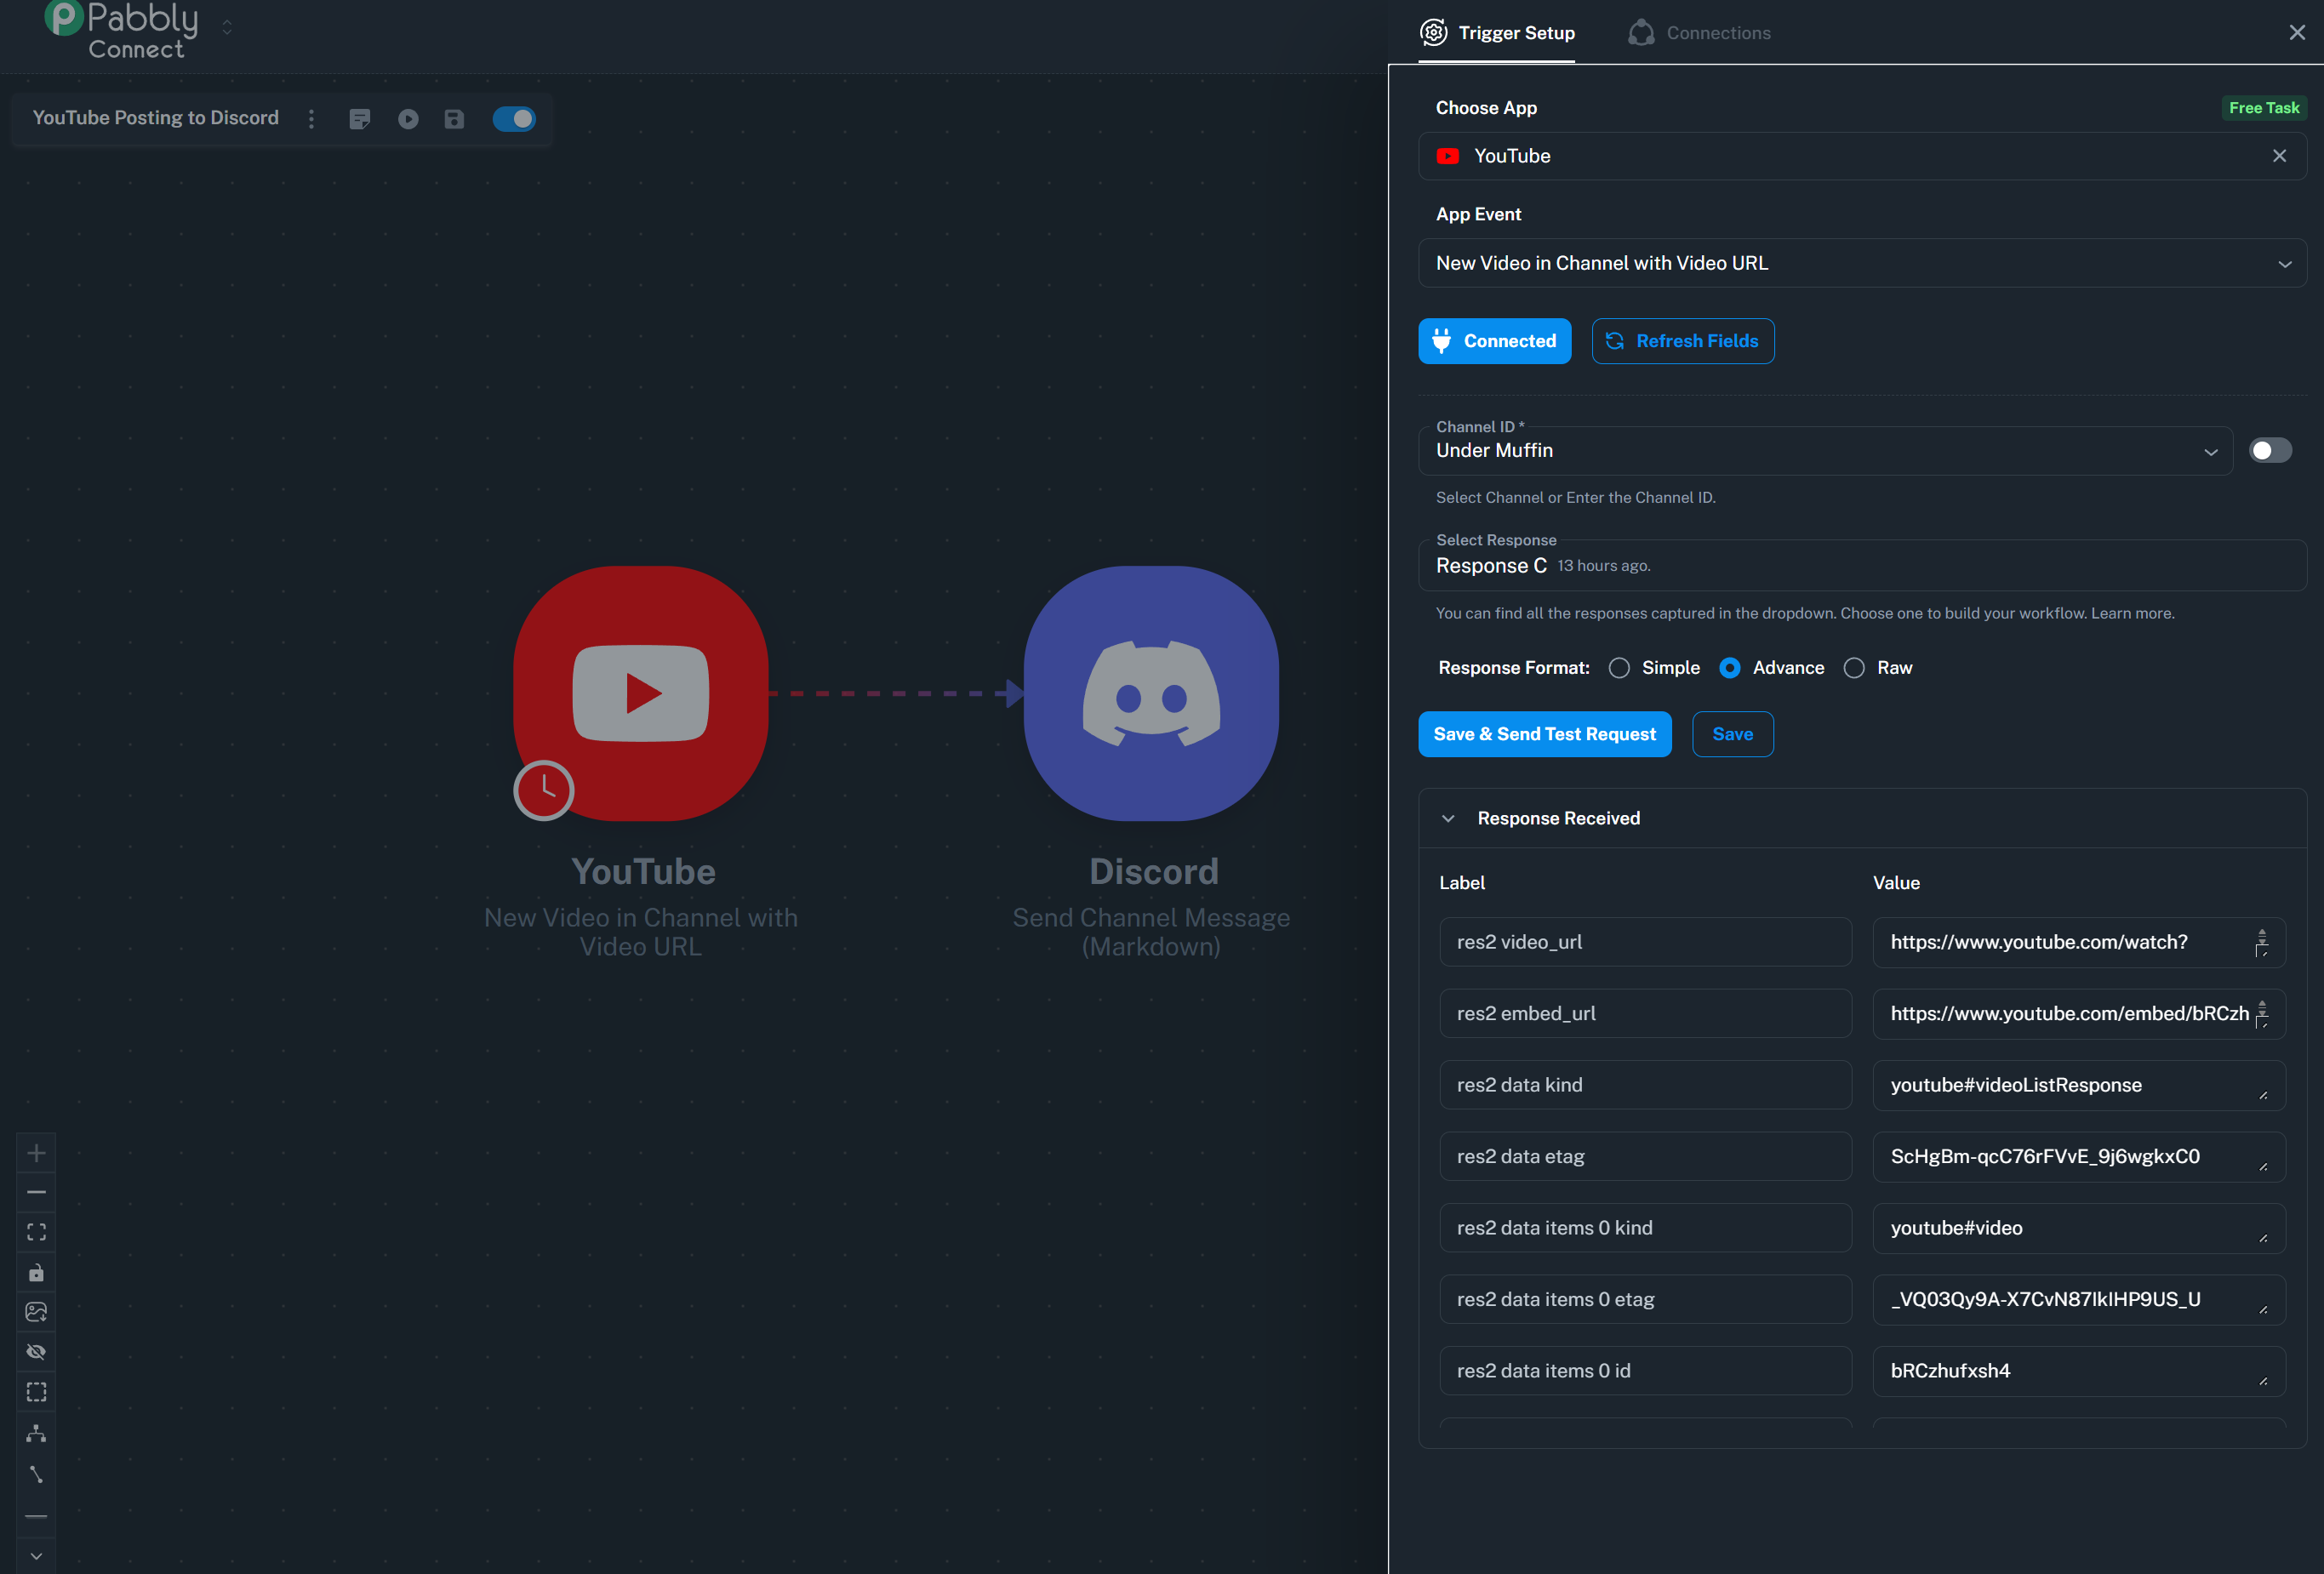Click the res2 data items 0 etag label

coord(1645,1299)
